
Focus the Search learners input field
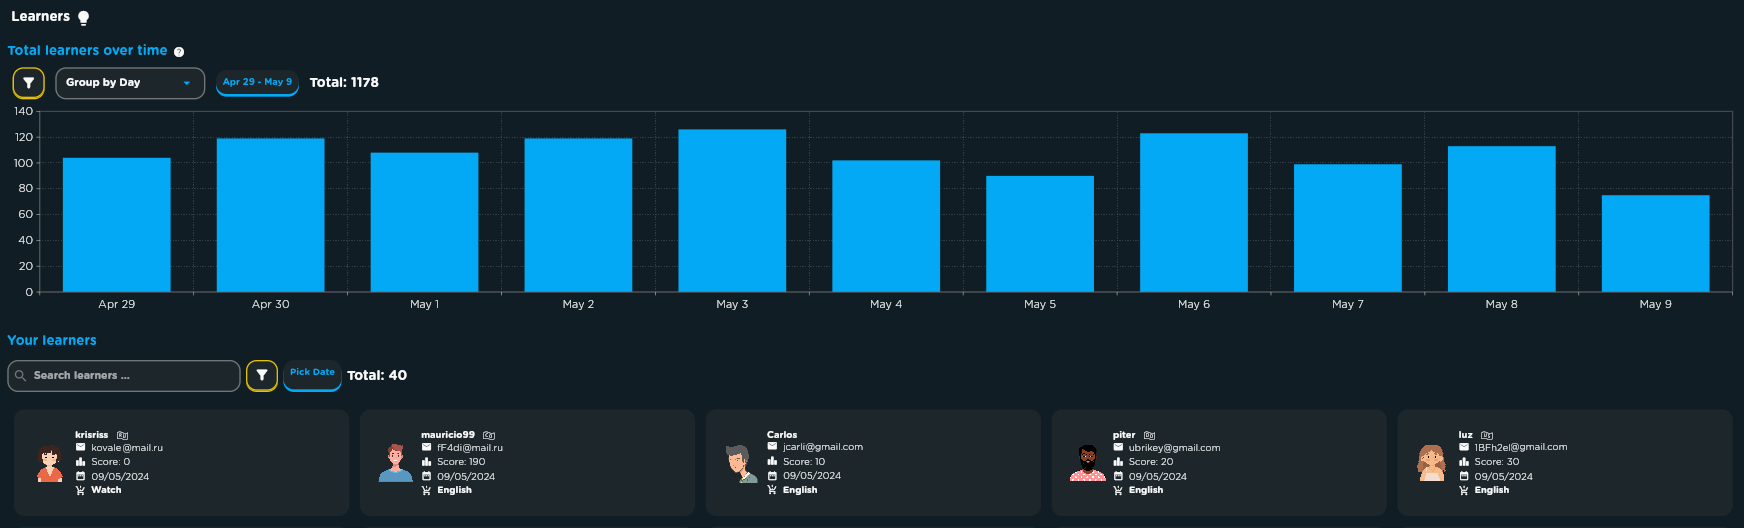coord(124,376)
